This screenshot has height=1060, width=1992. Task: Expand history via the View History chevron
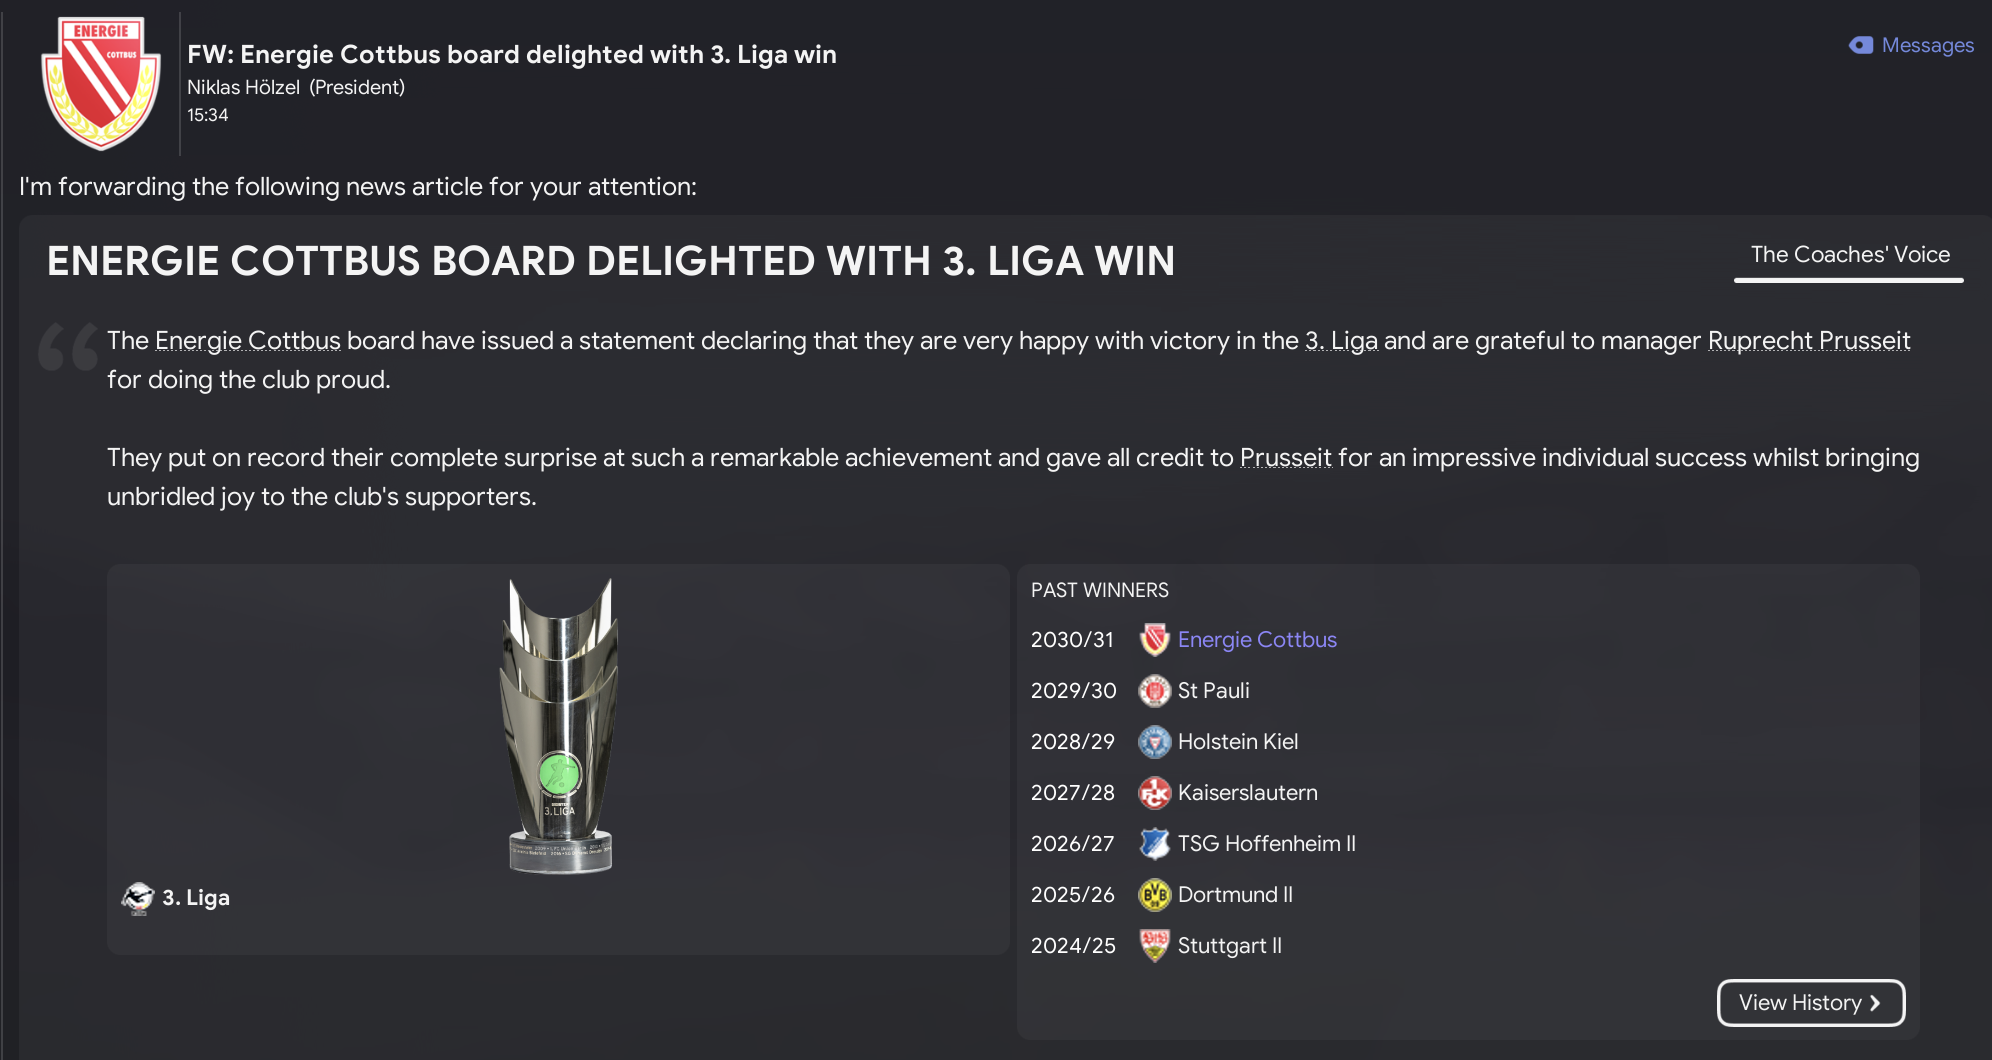(x=1875, y=1003)
